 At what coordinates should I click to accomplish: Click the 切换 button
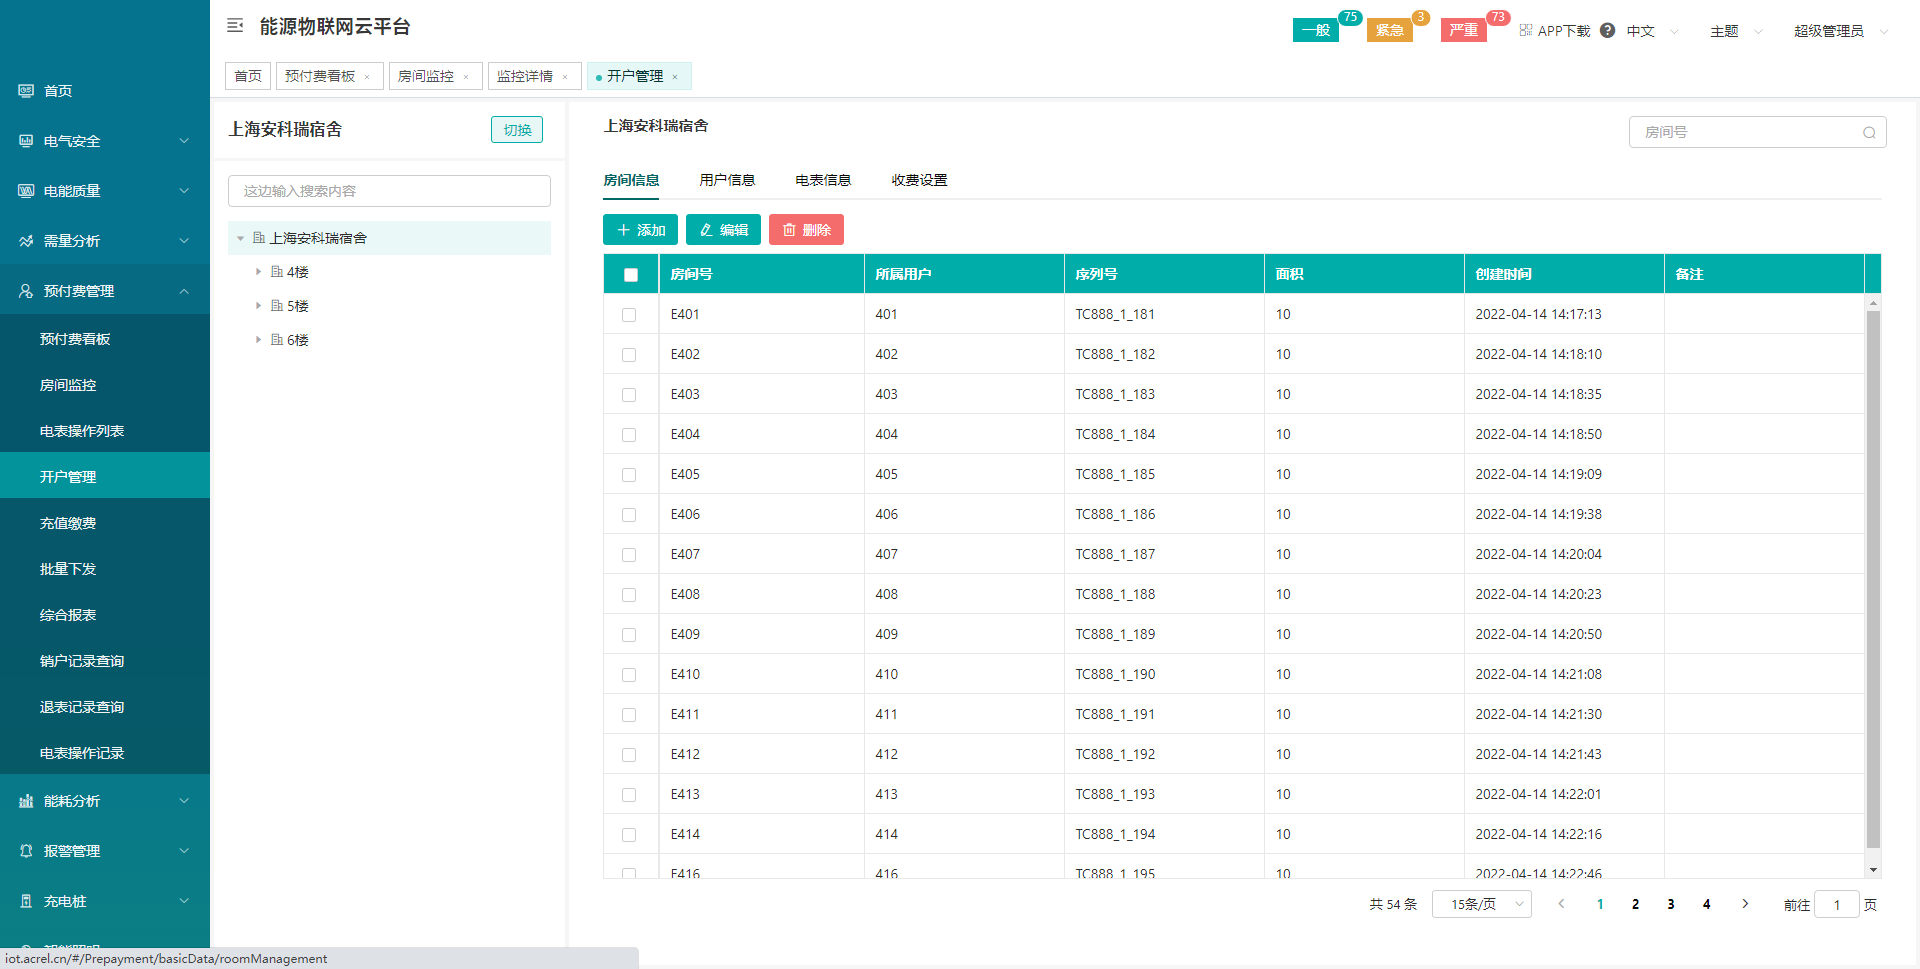click(516, 130)
